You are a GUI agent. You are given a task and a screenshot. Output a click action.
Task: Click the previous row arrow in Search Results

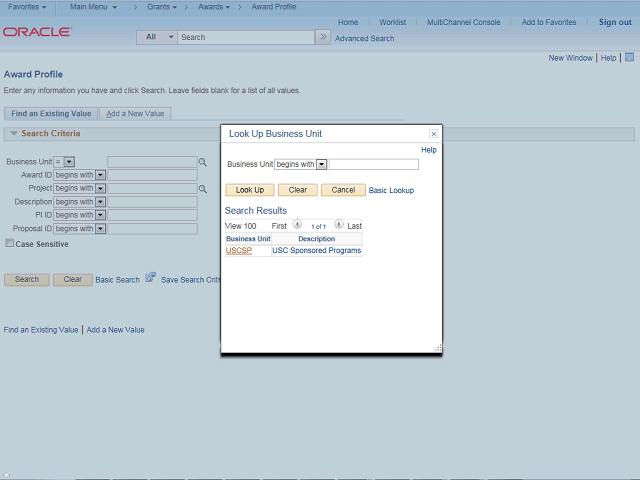click(x=297, y=224)
